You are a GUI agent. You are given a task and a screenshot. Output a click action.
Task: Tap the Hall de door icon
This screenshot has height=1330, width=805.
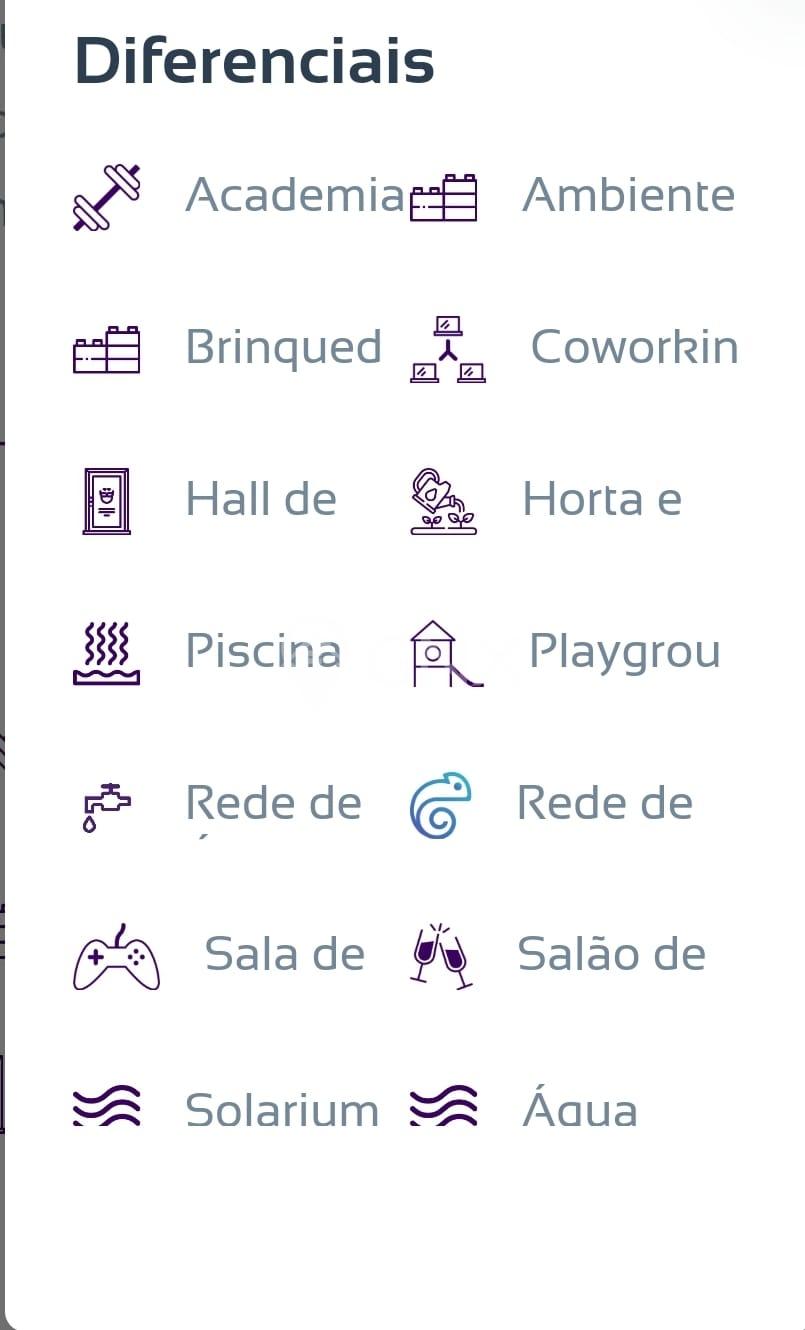pos(106,500)
